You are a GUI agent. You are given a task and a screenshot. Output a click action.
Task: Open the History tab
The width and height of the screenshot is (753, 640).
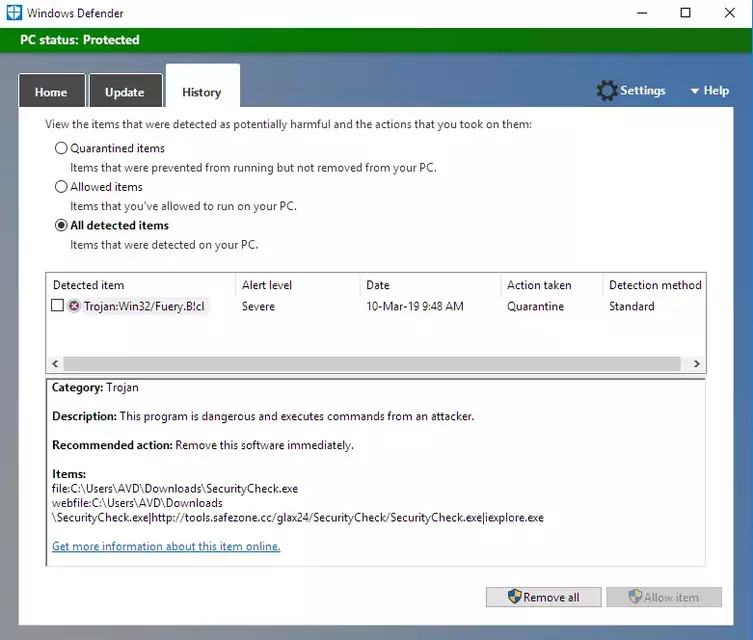tap(202, 86)
